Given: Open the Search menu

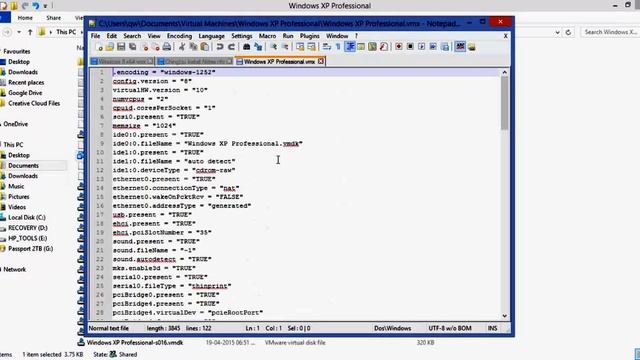Looking at the screenshot, I should pos(132,36).
